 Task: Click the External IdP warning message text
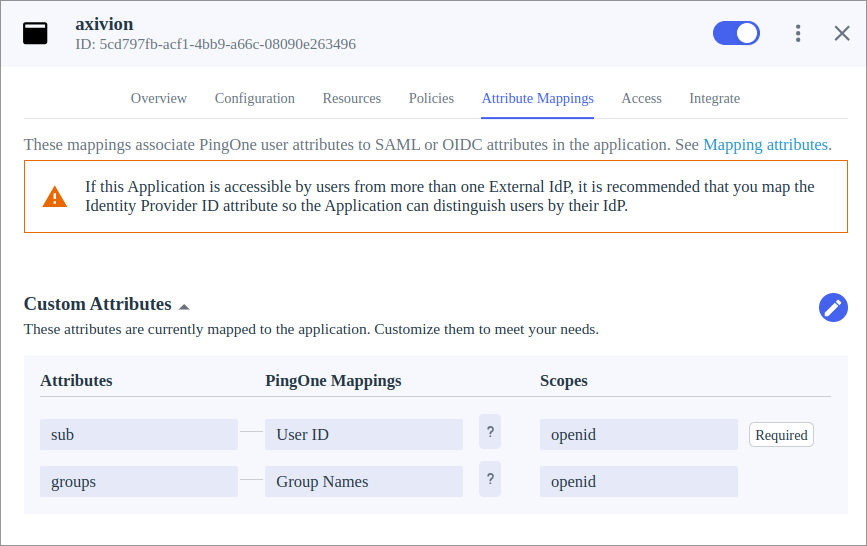(x=450, y=196)
